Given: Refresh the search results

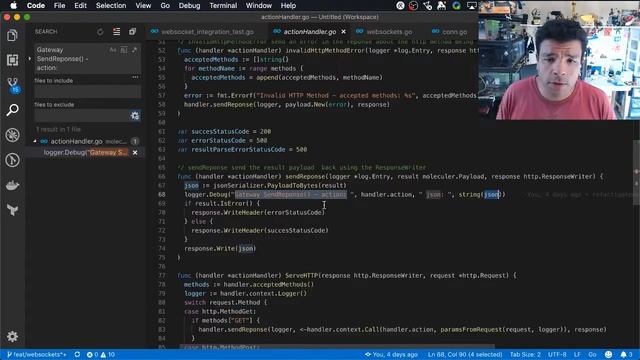Looking at the screenshot, I should [x=100, y=32].
